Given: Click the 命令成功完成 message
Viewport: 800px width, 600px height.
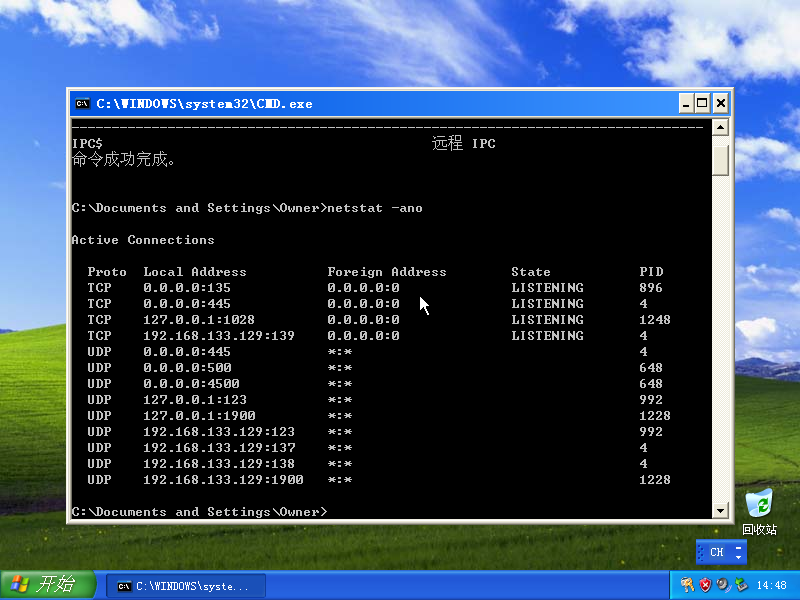Looking at the screenshot, I should pyautogui.click(x=123, y=160).
